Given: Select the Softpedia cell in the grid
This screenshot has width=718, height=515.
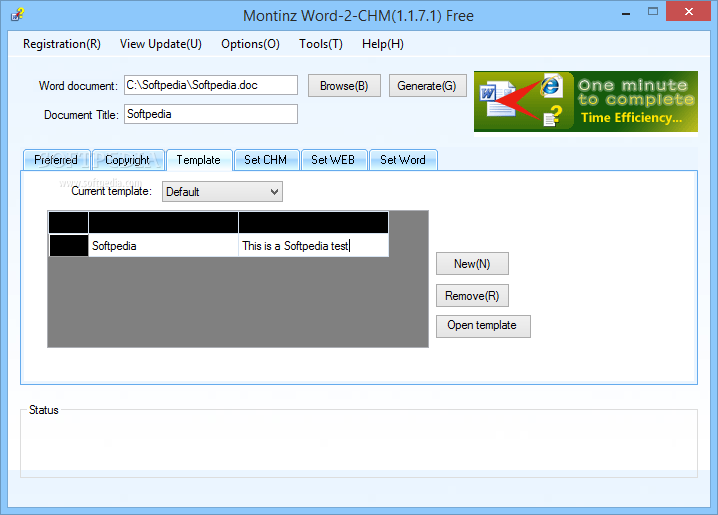Looking at the screenshot, I should (x=163, y=246).
